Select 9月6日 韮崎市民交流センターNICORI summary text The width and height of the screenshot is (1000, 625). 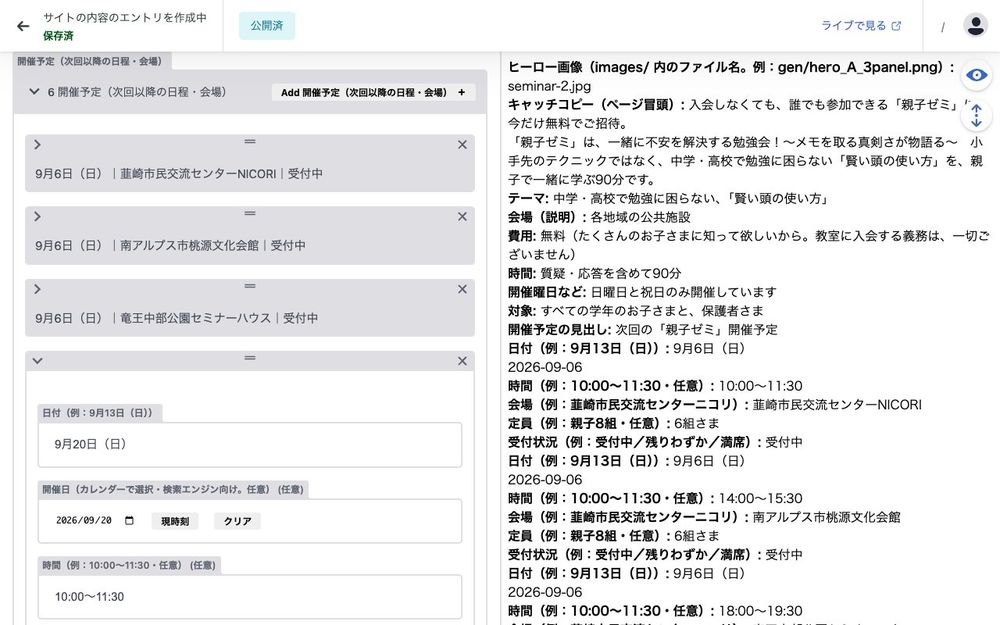[x=179, y=173]
